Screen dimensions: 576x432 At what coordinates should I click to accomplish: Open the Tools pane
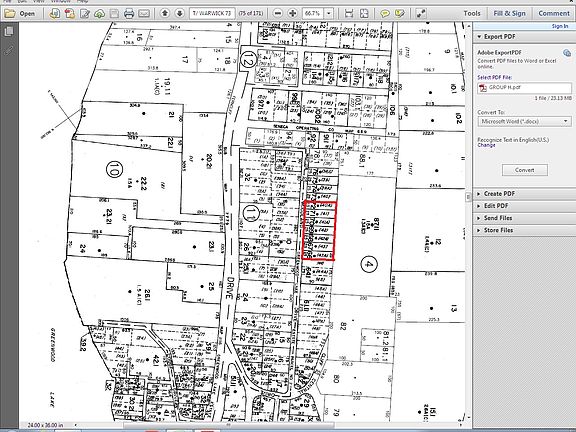point(472,13)
